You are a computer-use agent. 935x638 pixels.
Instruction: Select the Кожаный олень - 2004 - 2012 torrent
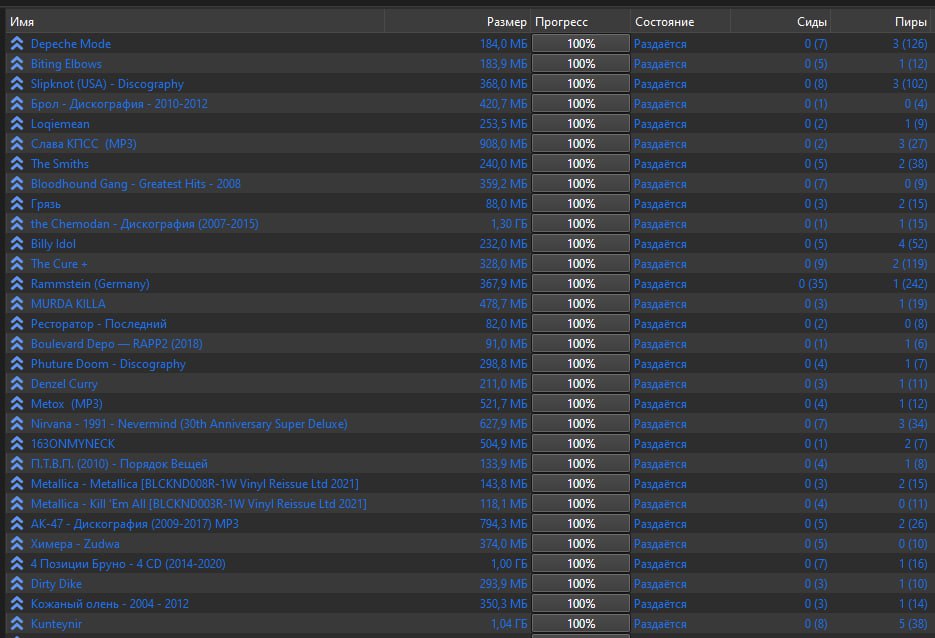pyautogui.click(x=110, y=603)
